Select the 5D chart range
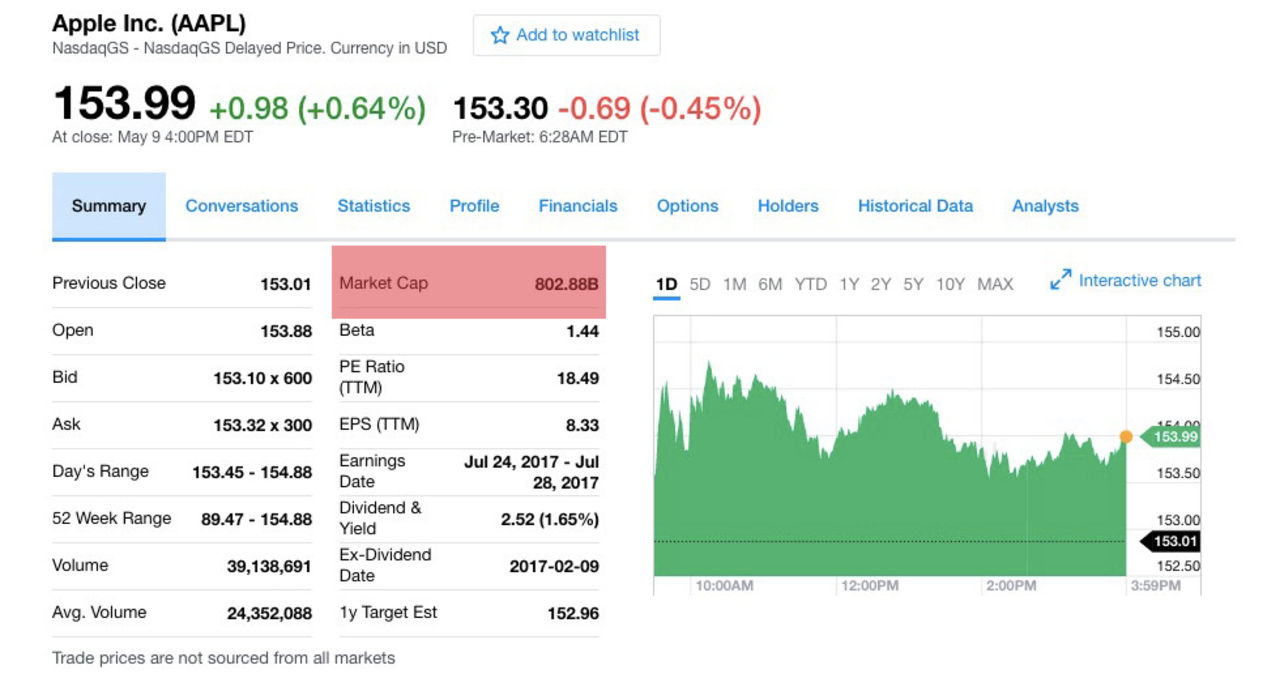Viewport: 1280px width, 678px height. click(700, 284)
